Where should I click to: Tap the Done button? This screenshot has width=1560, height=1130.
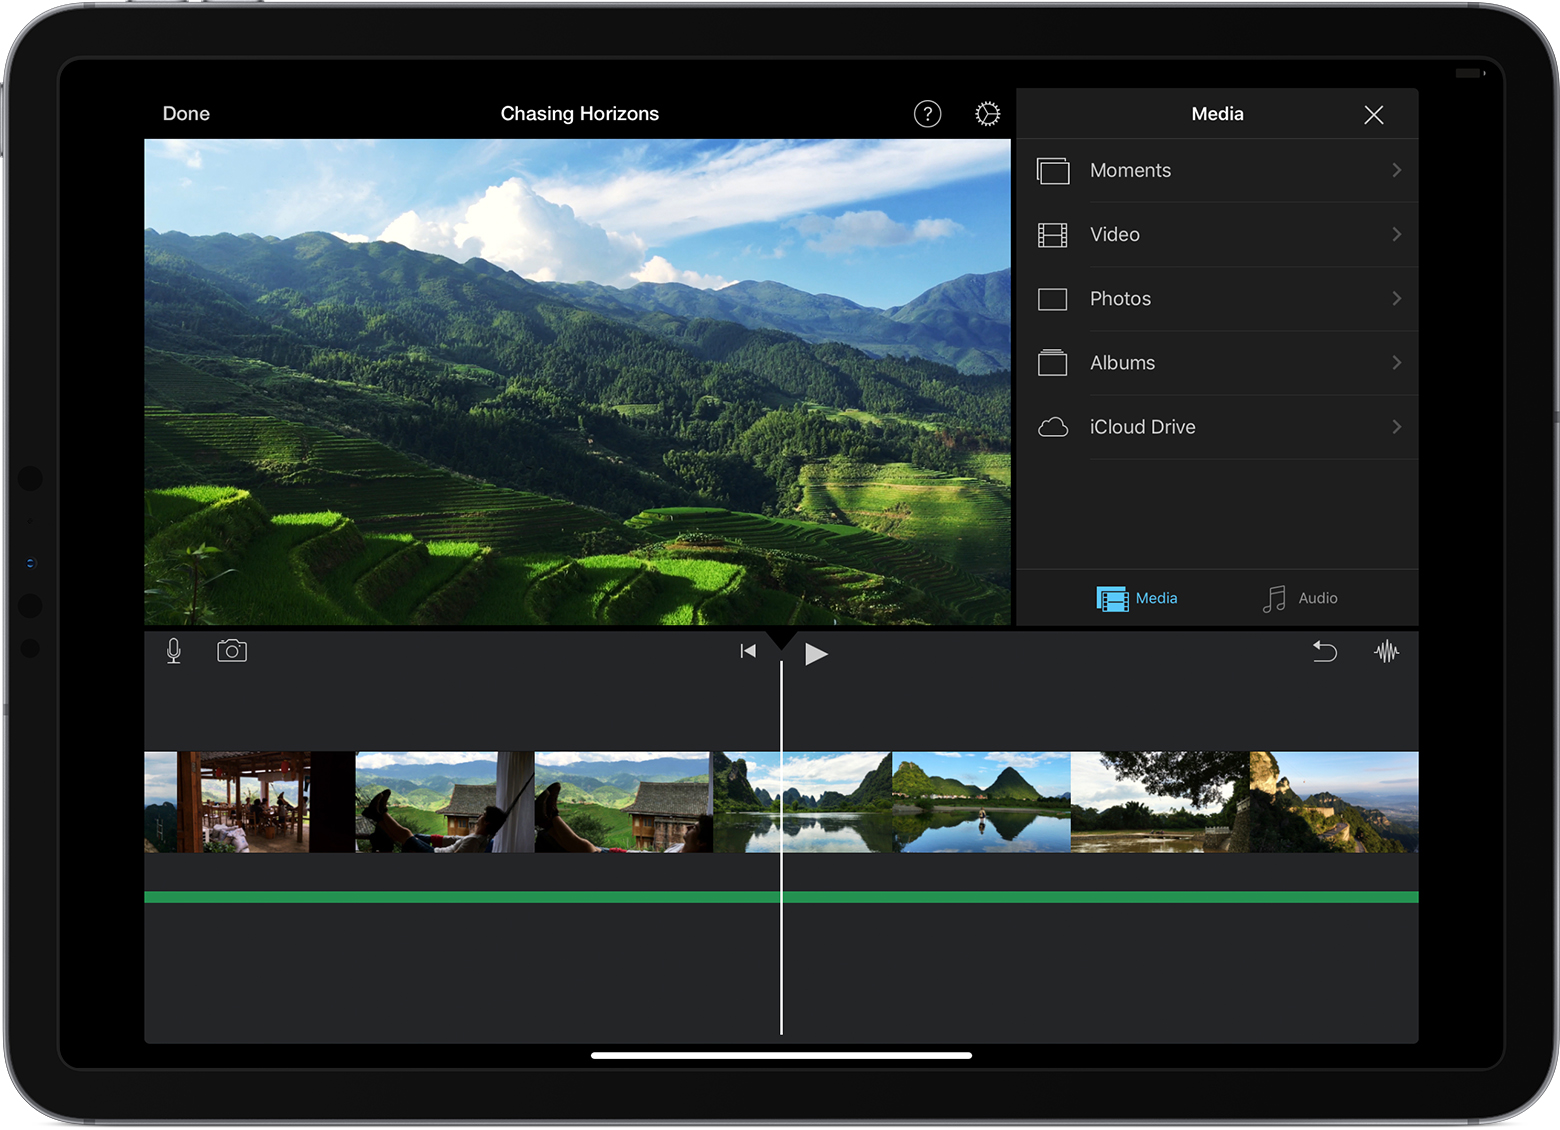point(186,114)
